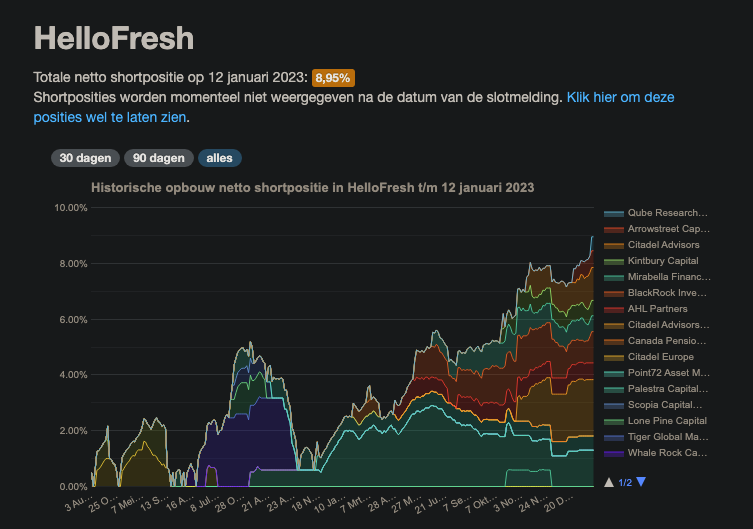Click the Lone Pine Capital legend marker

(613, 421)
